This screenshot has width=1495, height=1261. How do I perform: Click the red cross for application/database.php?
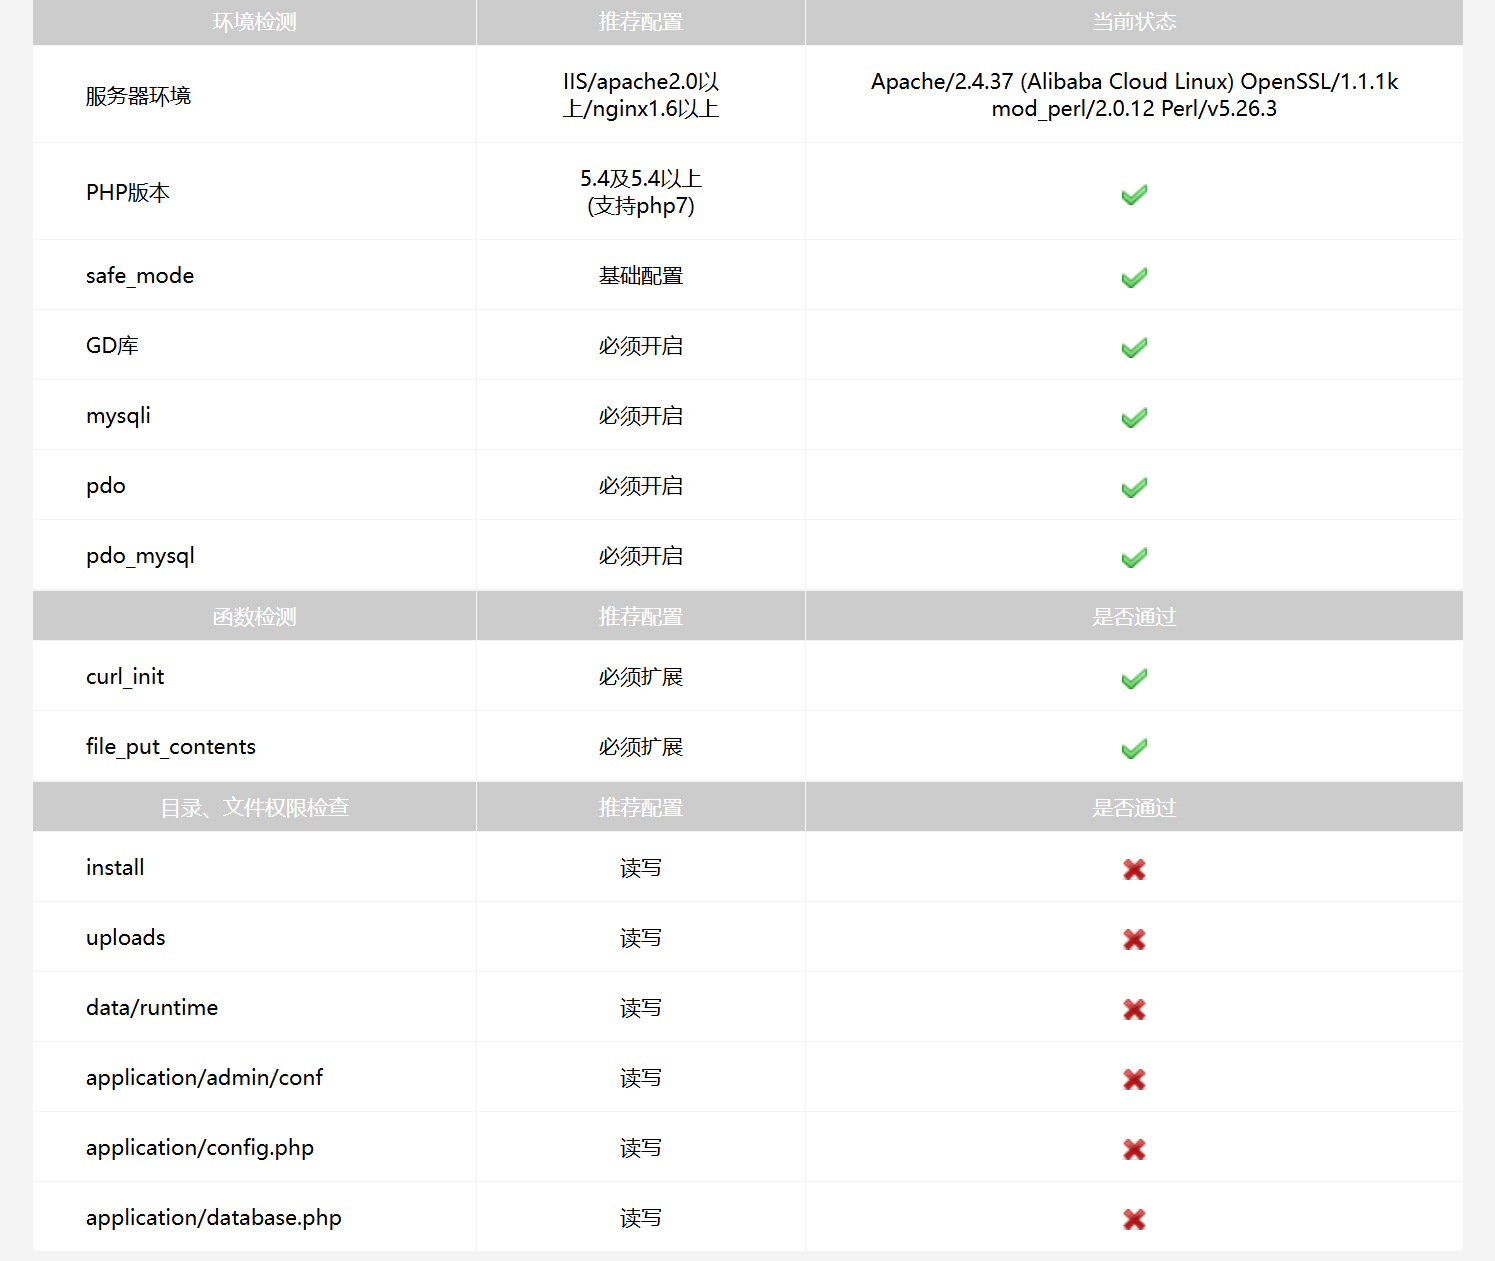coord(1134,1219)
